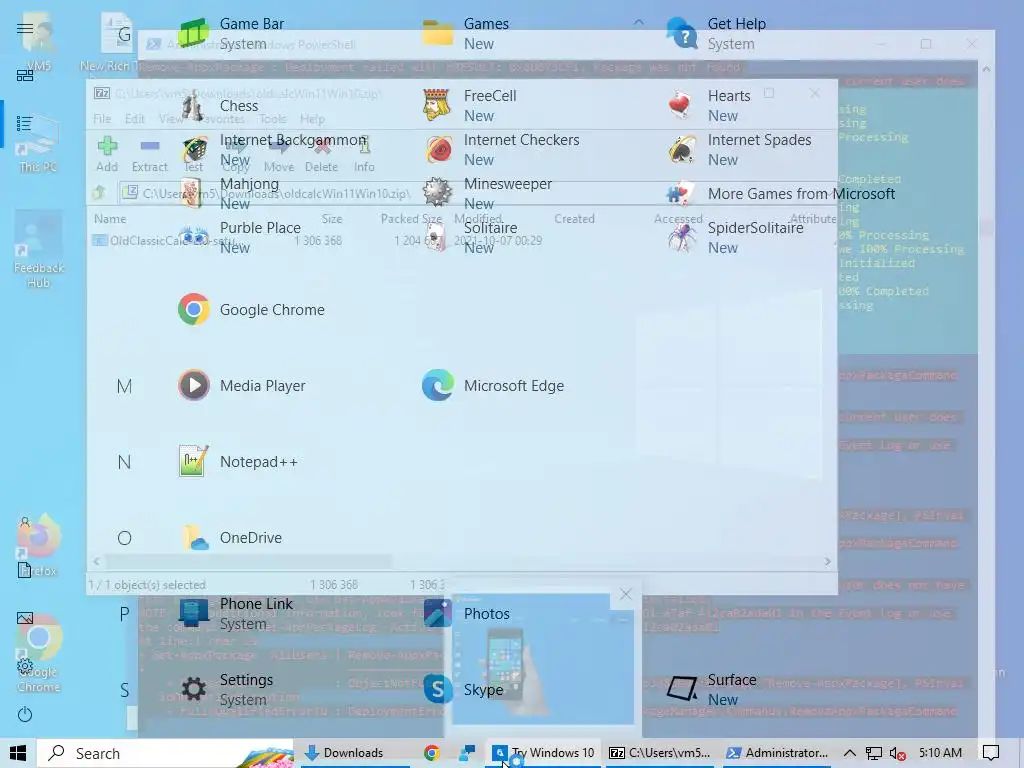The width and height of the screenshot is (1024, 768).
Task: Expand the Start menu hamburger button
Action: click(25, 28)
